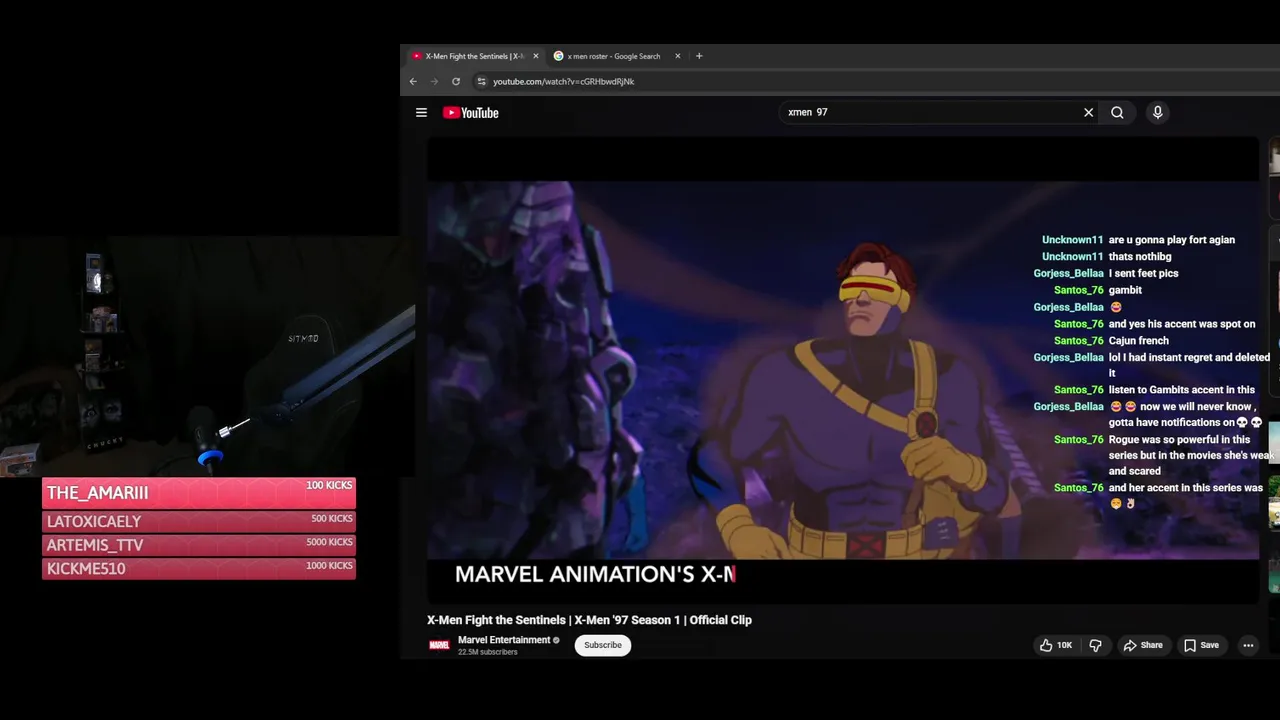1280x720 pixels.
Task: Click chat message 'I sent feet pics'
Action: [x=1143, y=273]
